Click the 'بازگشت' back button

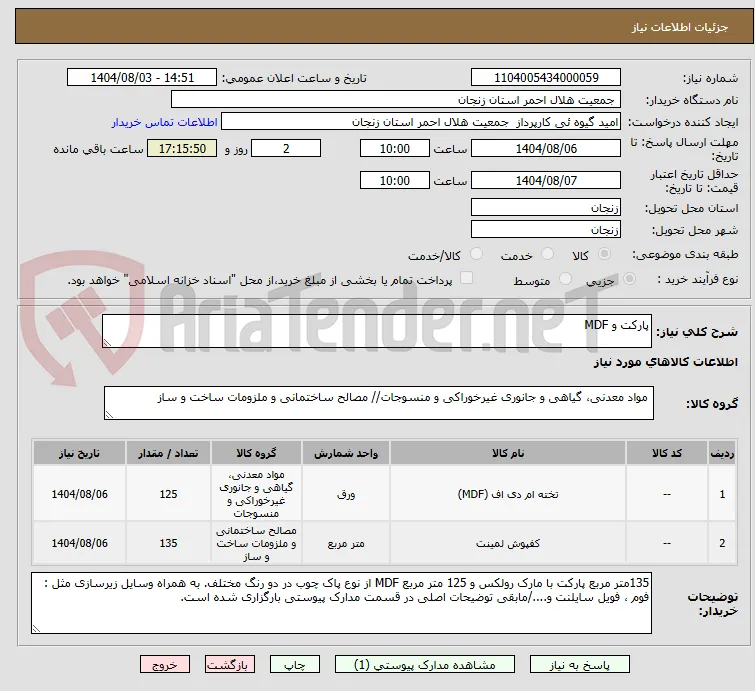tap(230, 665)
